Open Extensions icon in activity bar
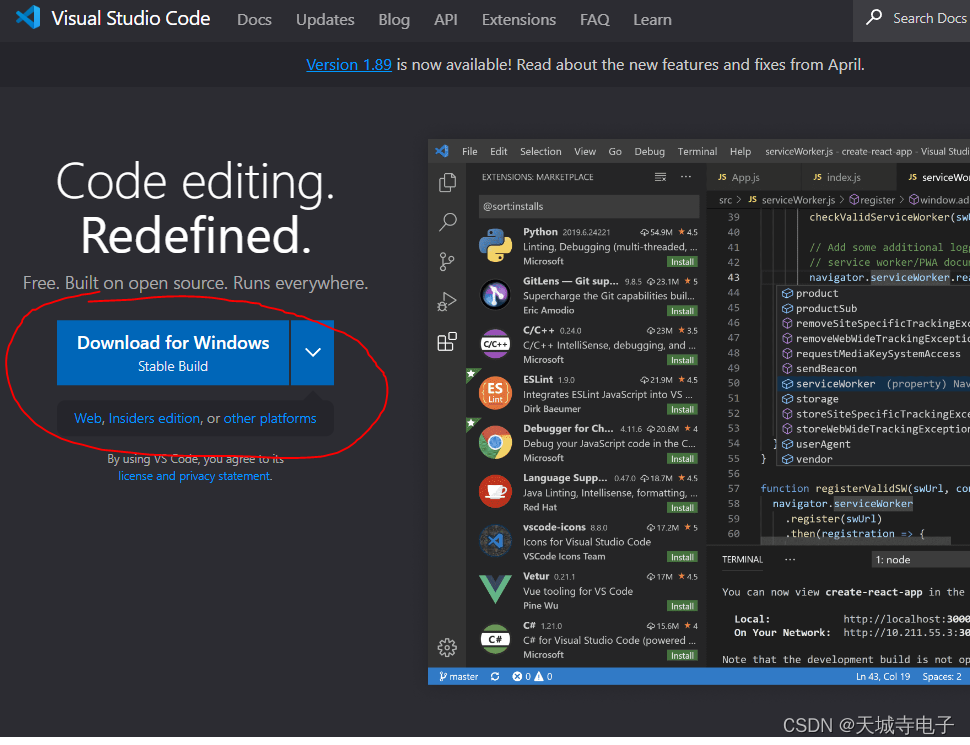 pyautogui.click(x=447, y=342)
